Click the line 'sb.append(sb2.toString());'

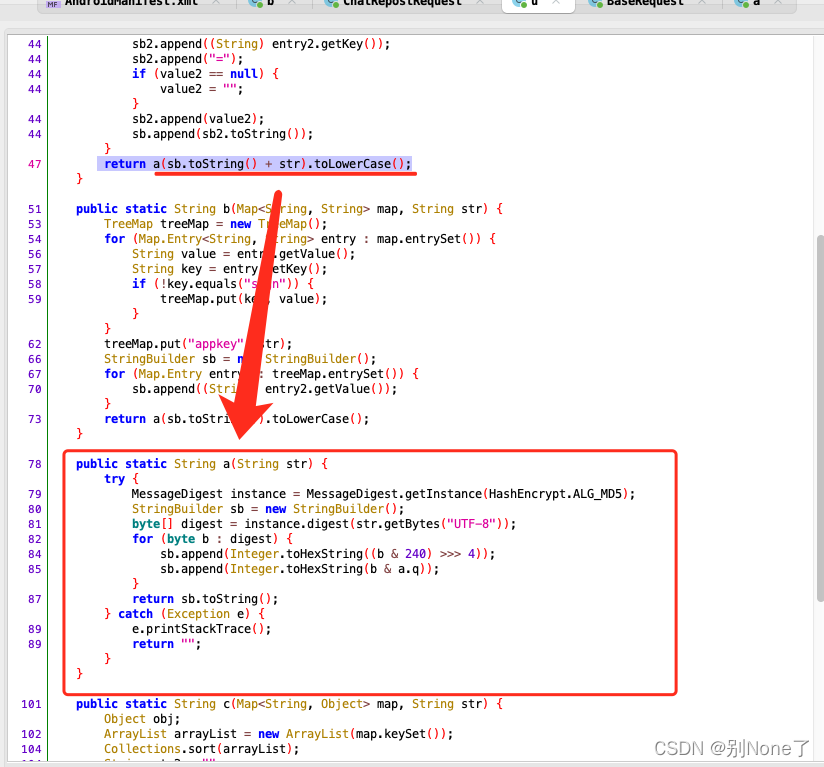pyautogui.click(x=223, y=134)
